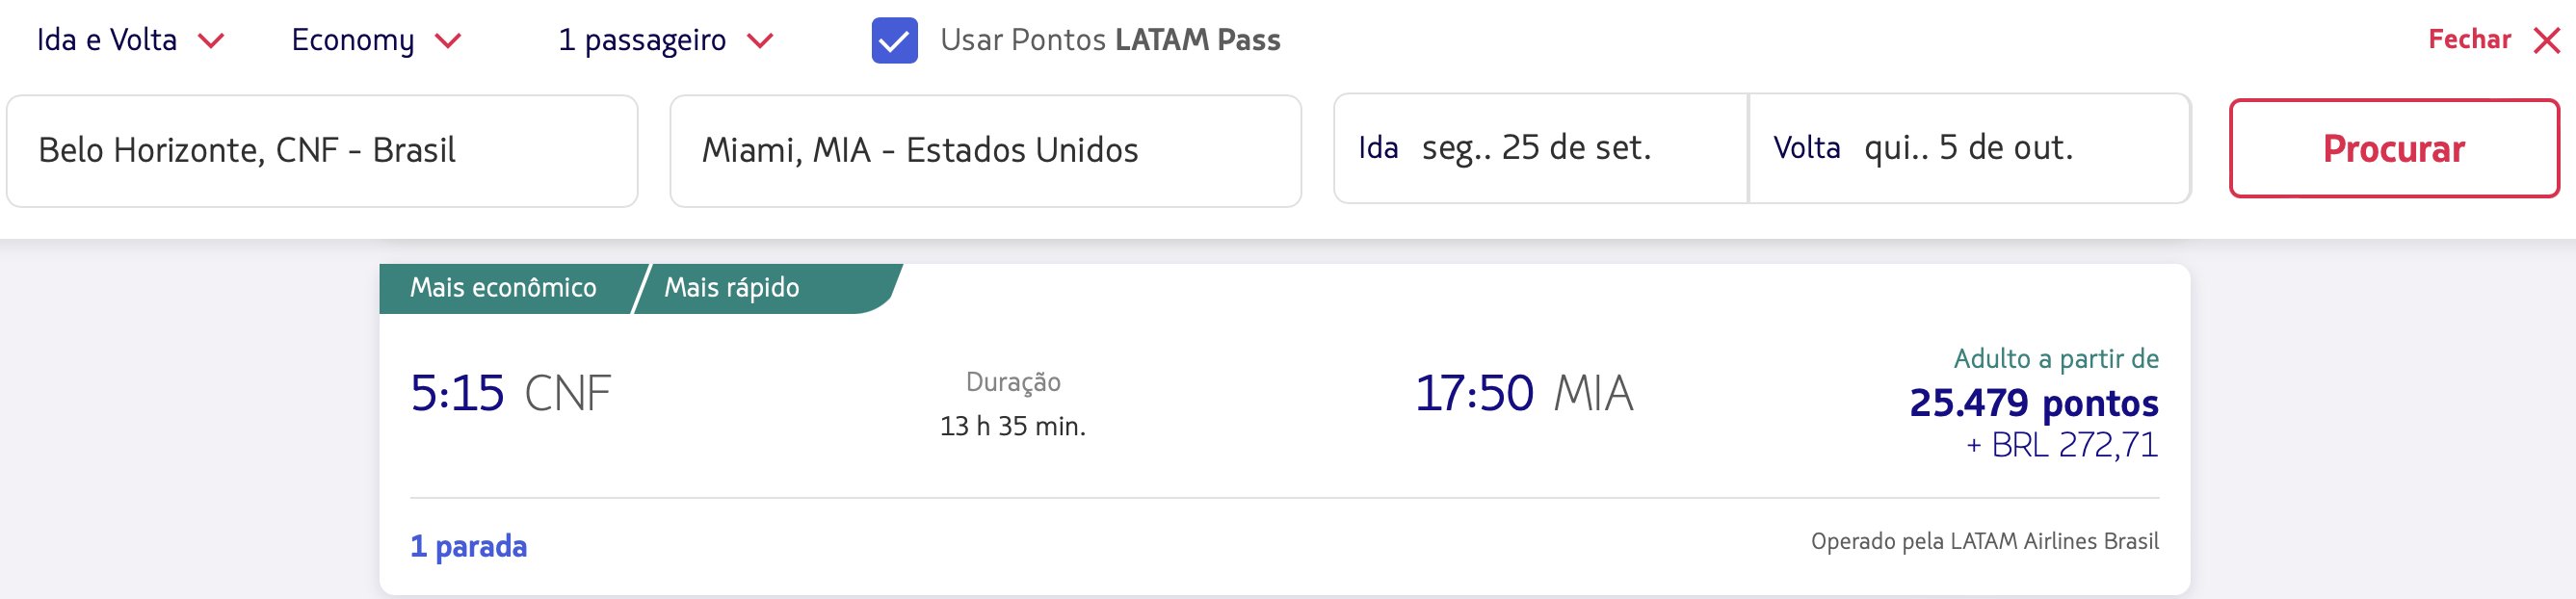The image size is (2576, 599).
Task: Click the chevron next to Economy
Action: pyautogui.click(x=448, y=41)
